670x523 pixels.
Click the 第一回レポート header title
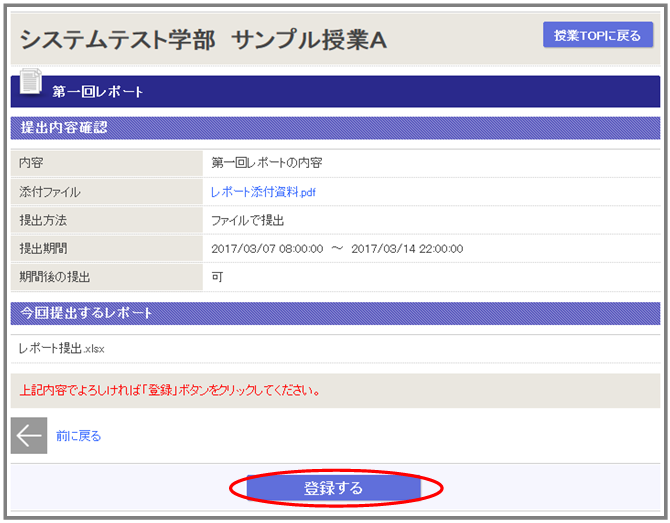(97, 92)
